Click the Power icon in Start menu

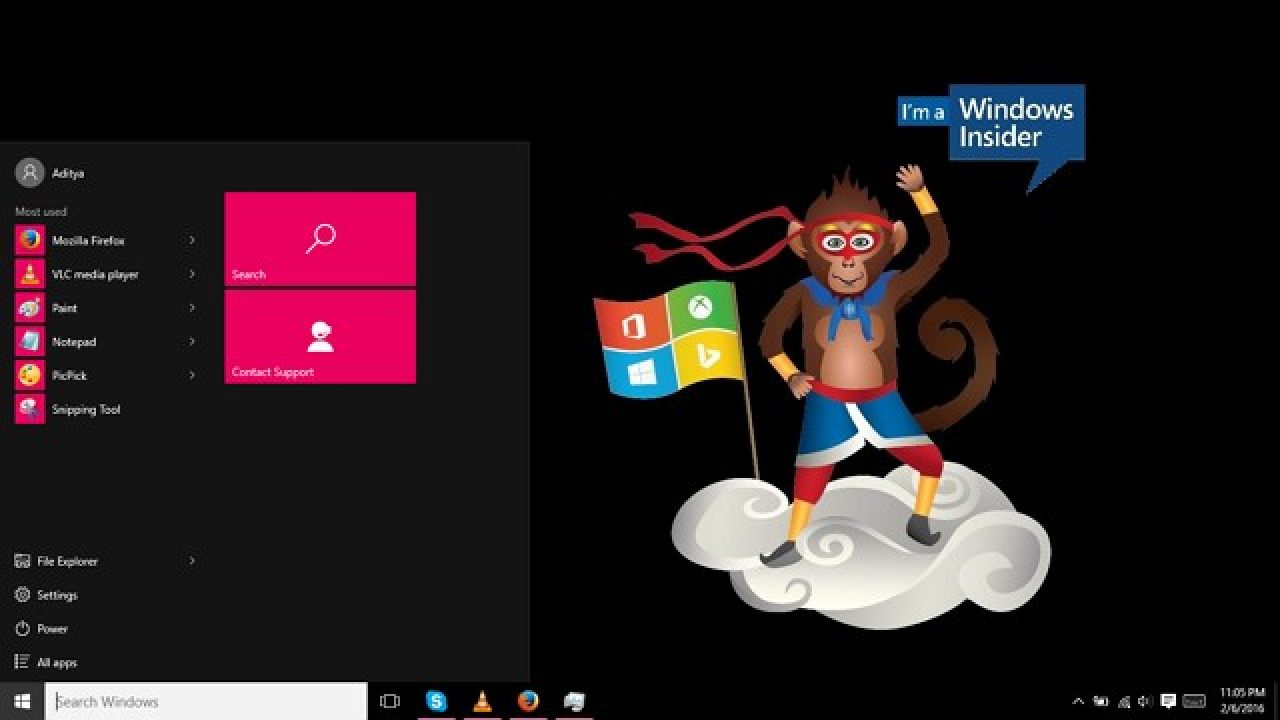[x=22, y=629]
